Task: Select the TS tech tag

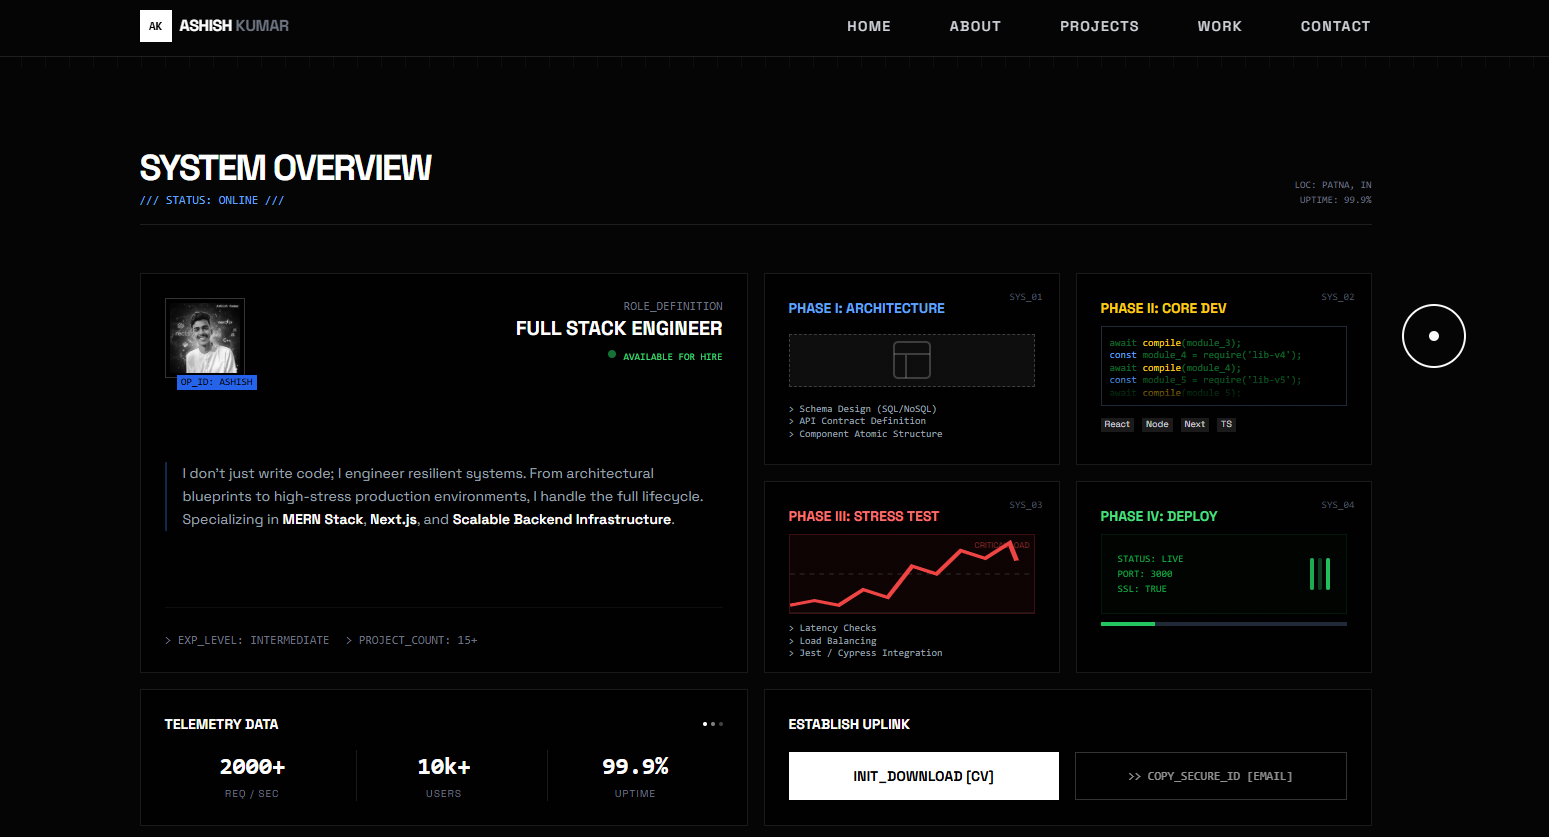Action: point(1227,424)
